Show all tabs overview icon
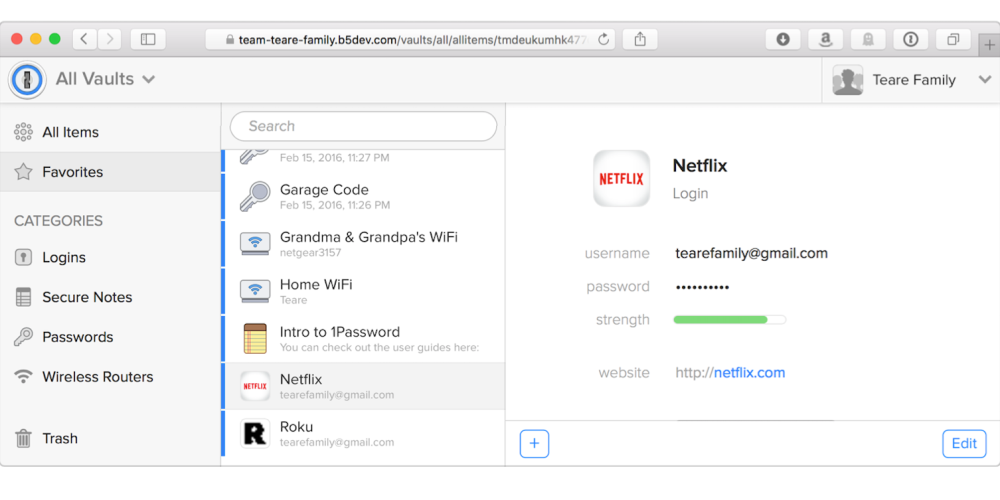Image resolution: width=1000 pixels, height=500 pixels. point(953,39)
